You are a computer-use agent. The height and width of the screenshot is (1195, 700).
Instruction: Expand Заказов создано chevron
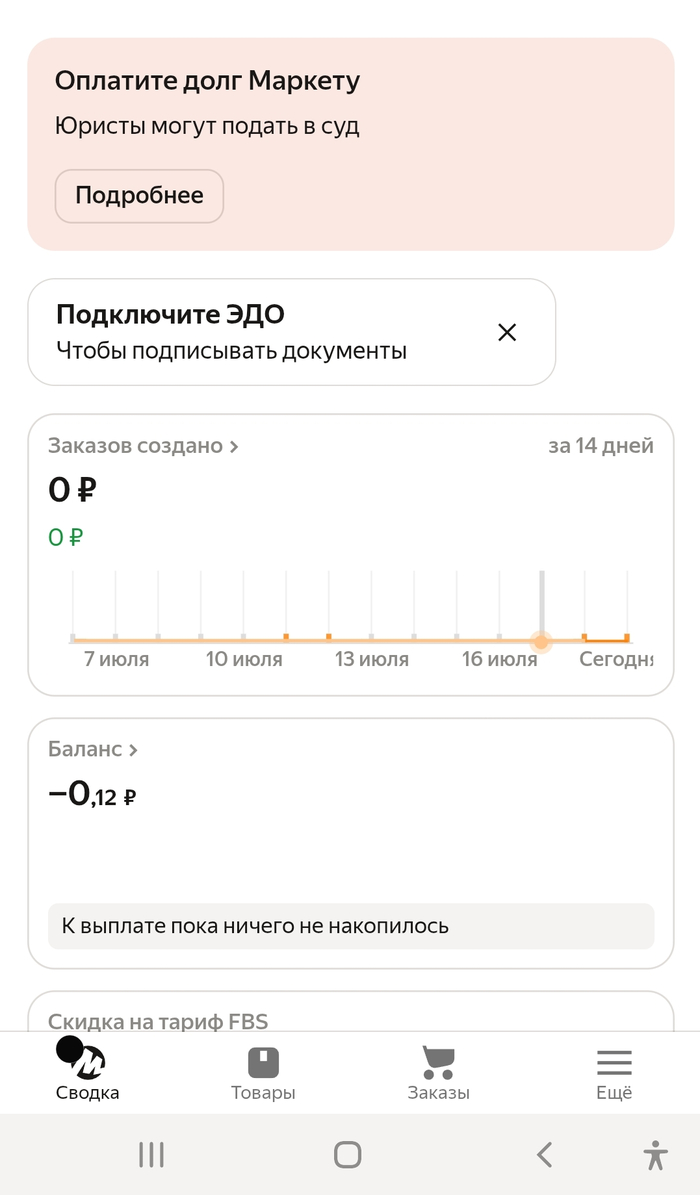point(234,447)
